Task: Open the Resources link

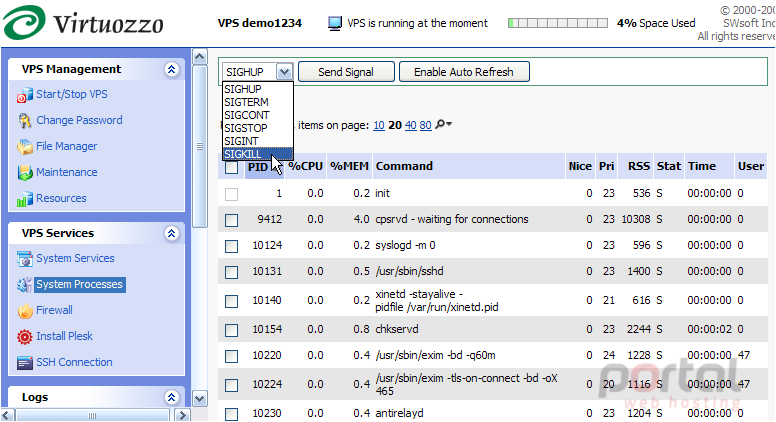Action: coord(61,198)
